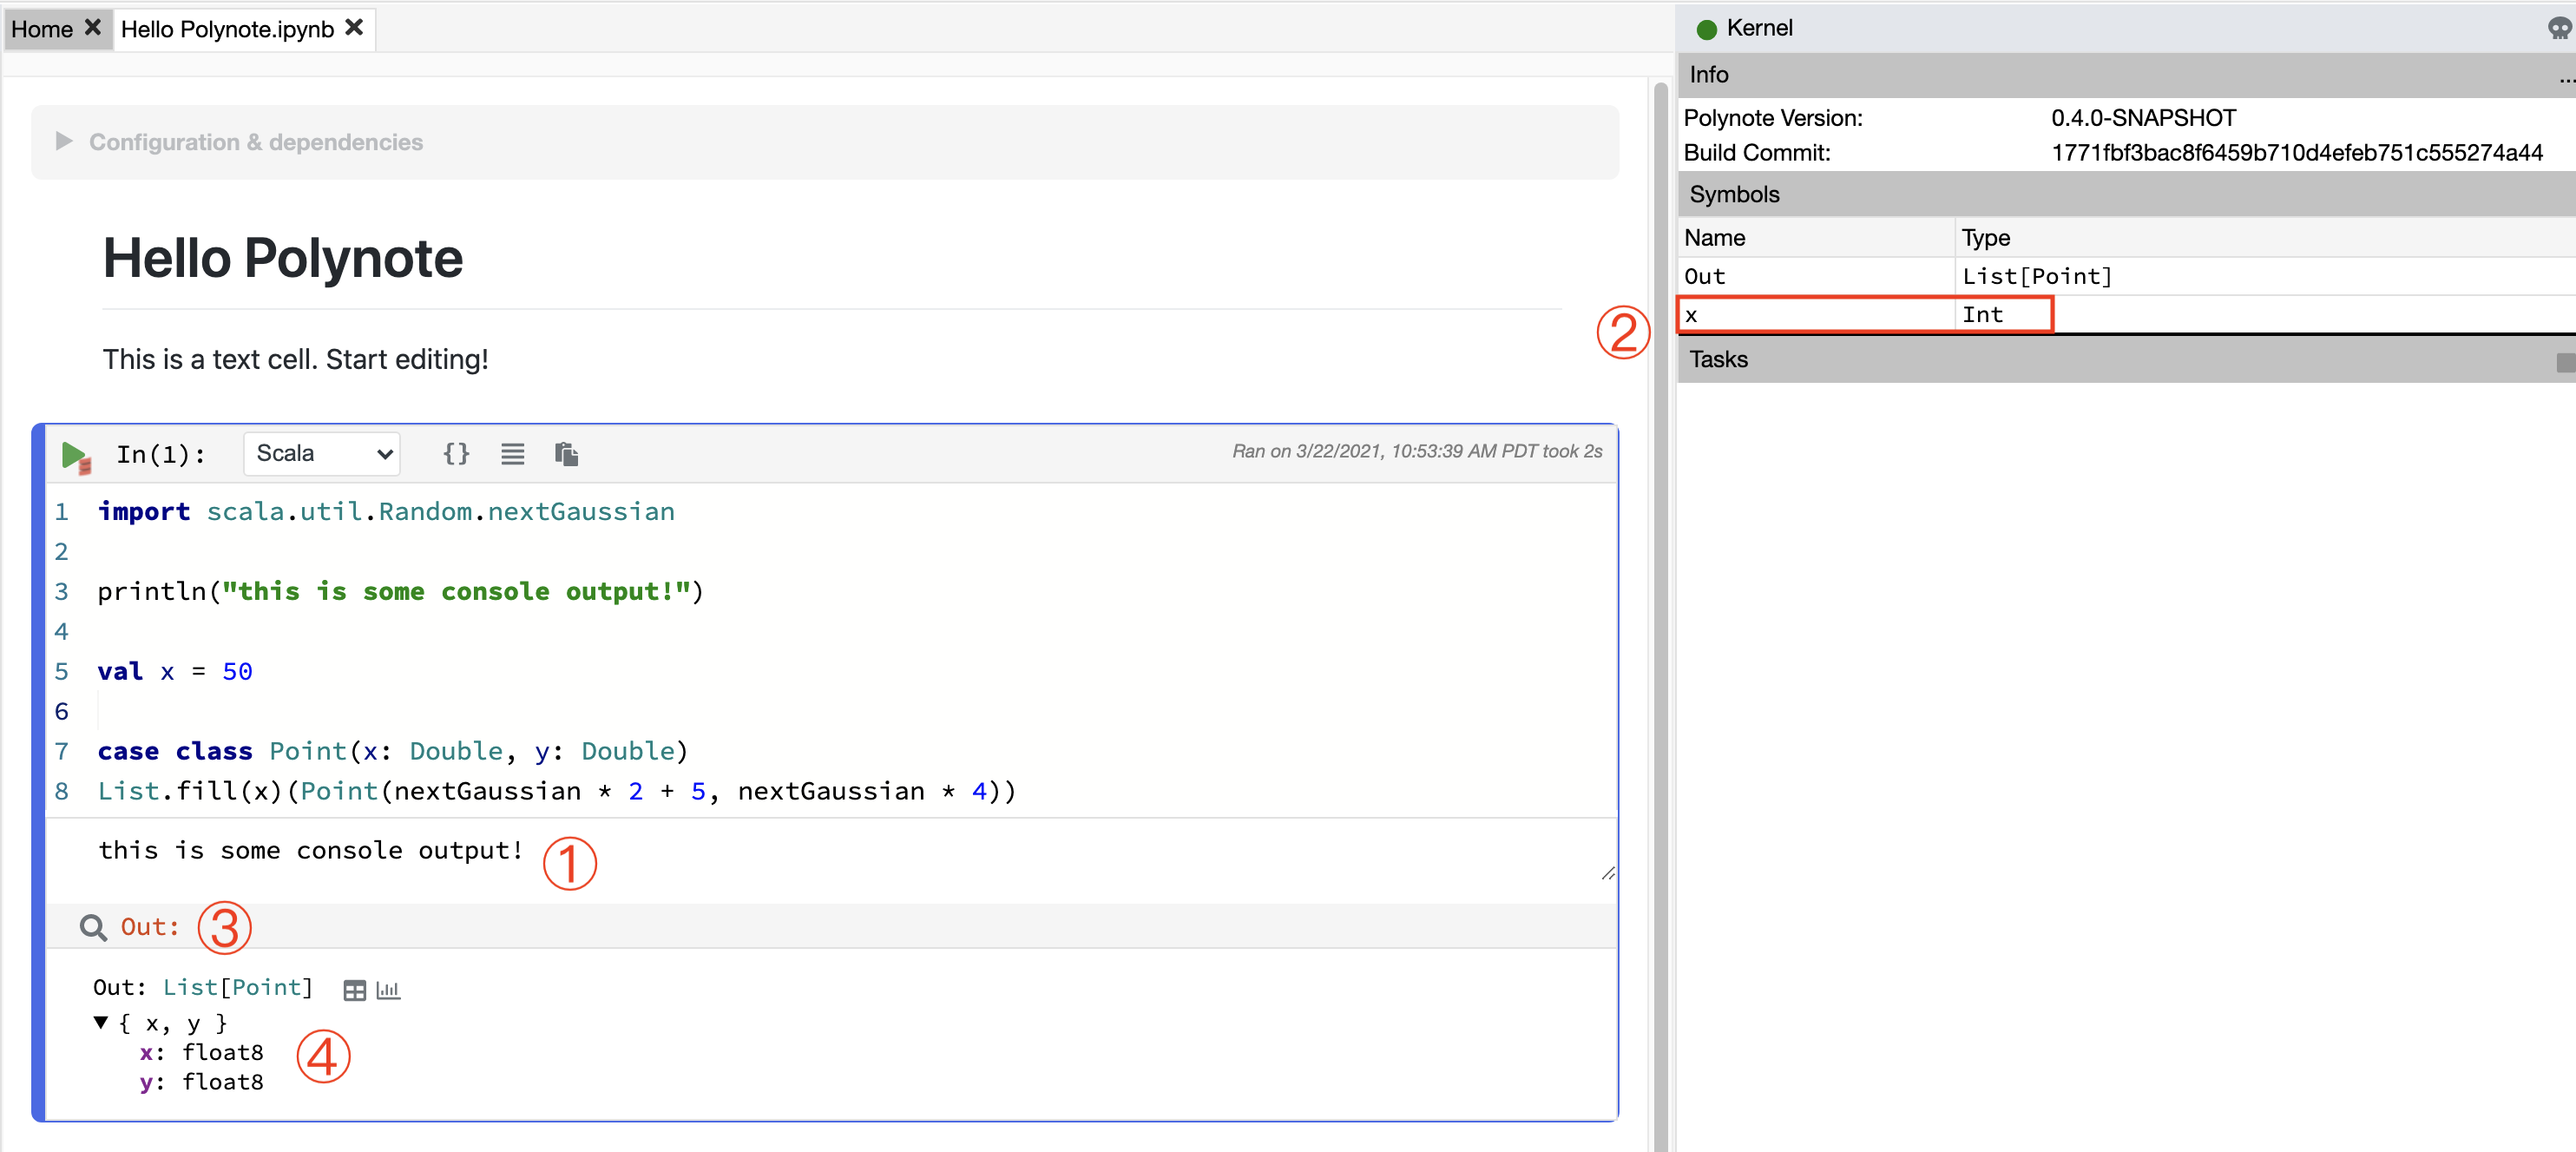Screen dimensions: 2576x1152
Task: Click the hamburger list icon in cell toolbar
Action: [x=512, y=453]
